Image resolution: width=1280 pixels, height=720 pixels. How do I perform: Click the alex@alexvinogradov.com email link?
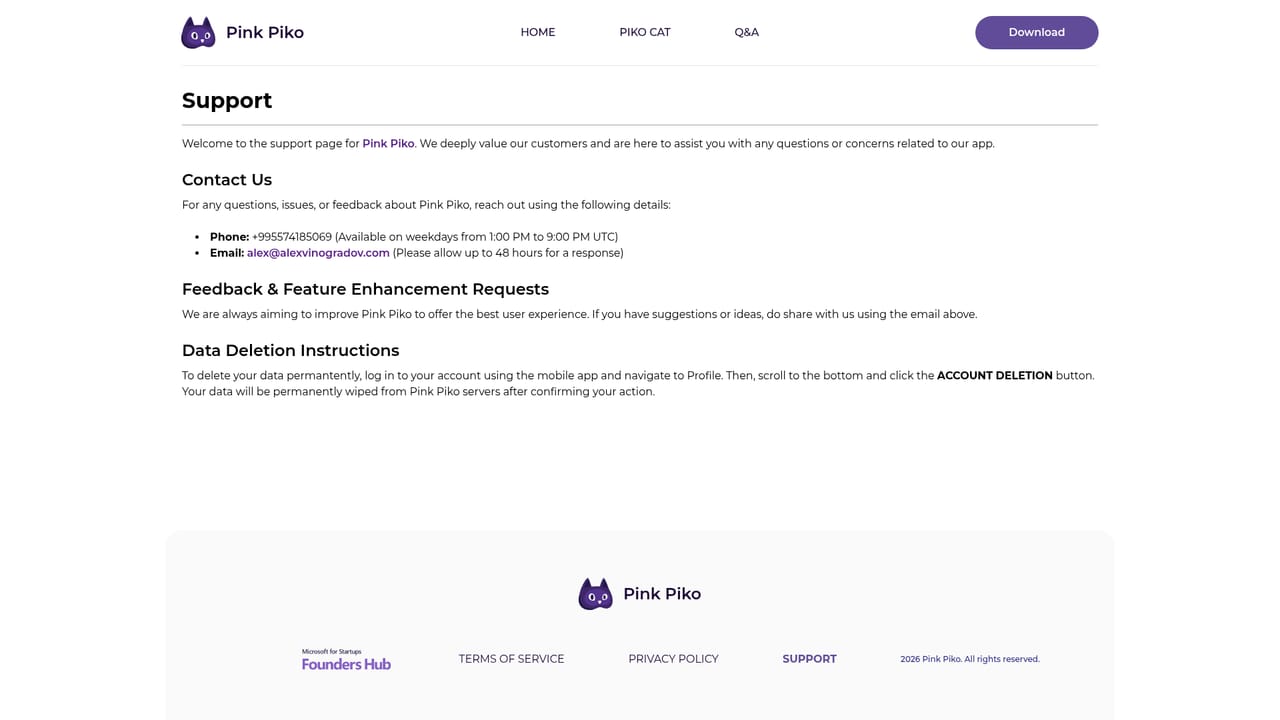[x=318, y=253]
